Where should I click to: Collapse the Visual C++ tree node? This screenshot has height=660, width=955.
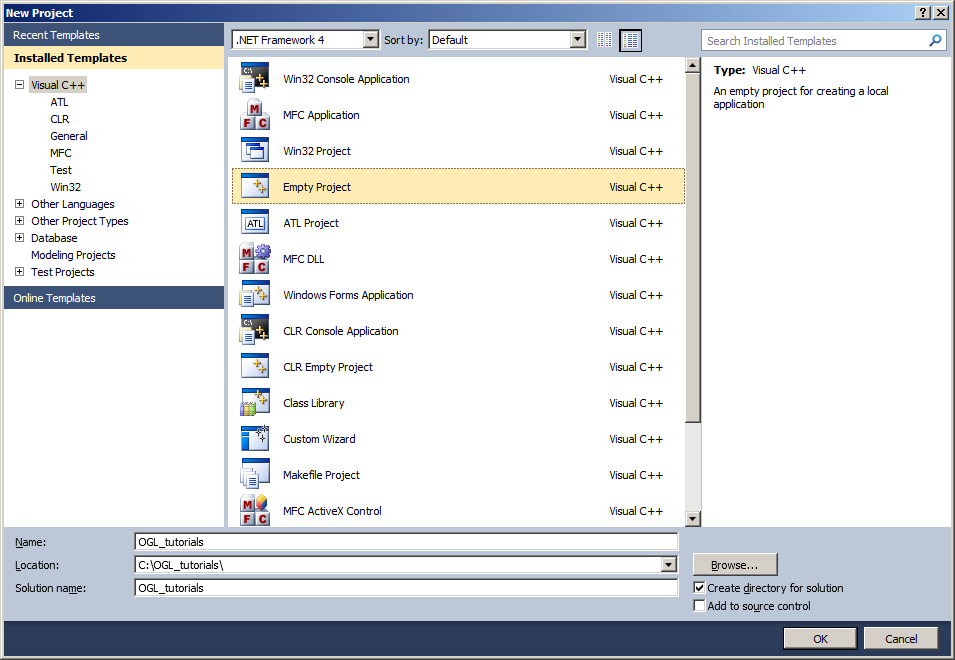[x=19, y=85]
